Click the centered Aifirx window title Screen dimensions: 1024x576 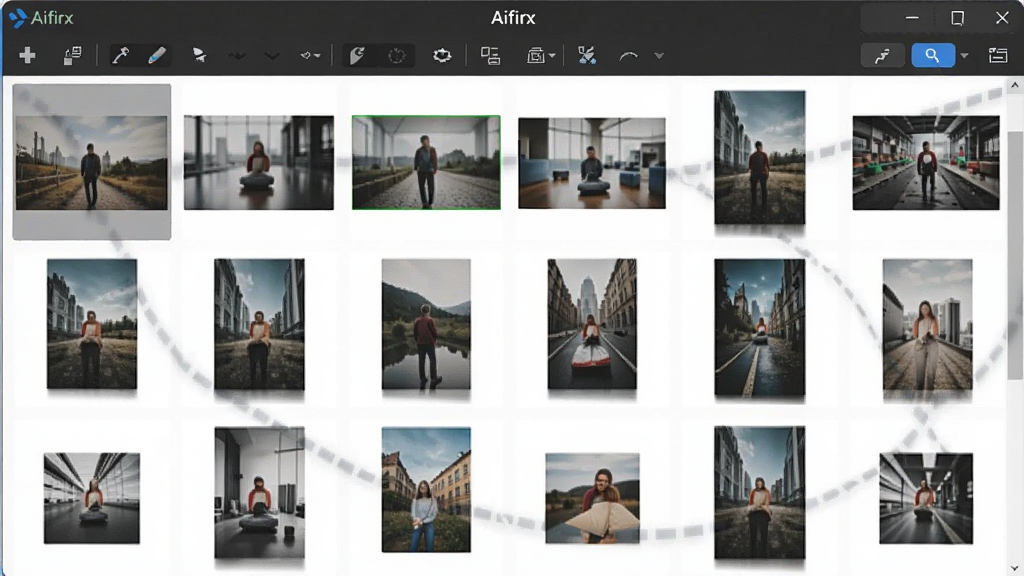tap(513, 18)
